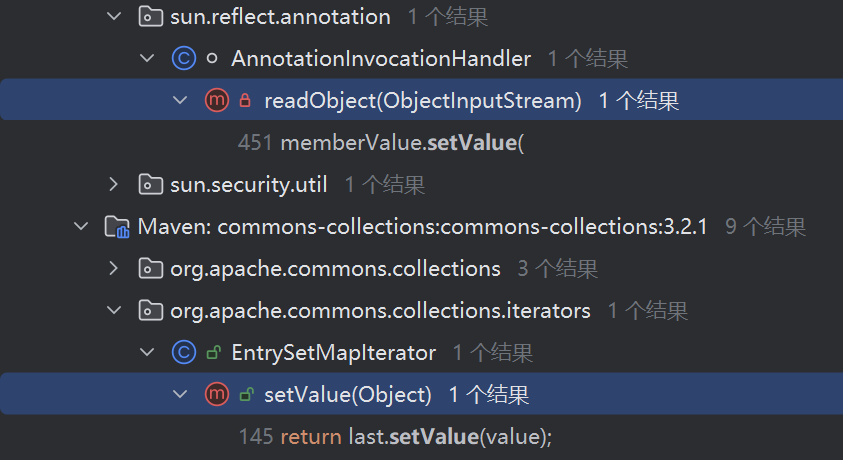Click the setValue(Object) method icon
Viewport: 843px width, 460px height.
(x=217, y=395)
